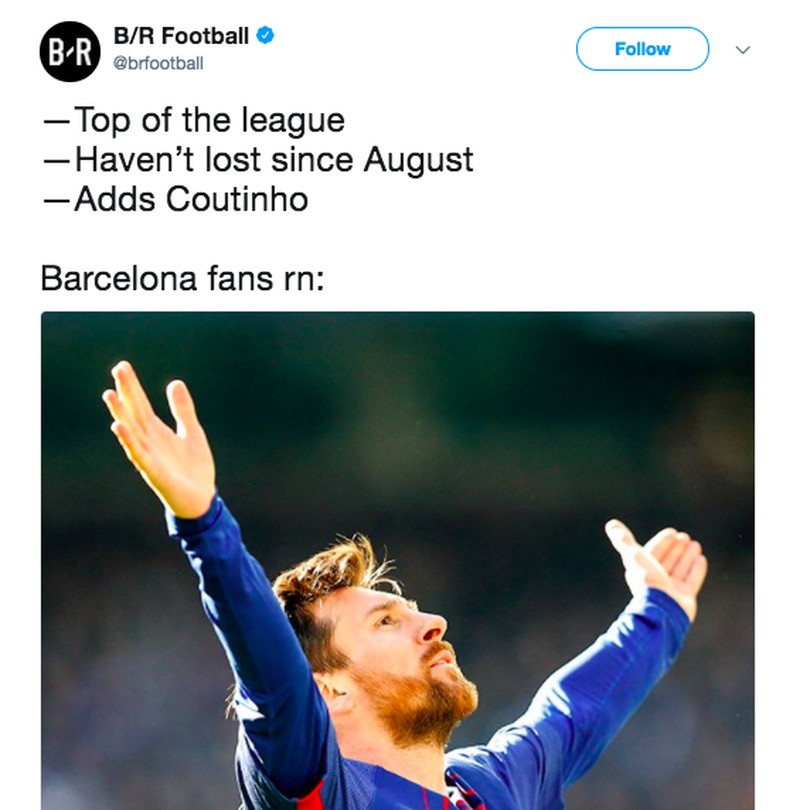Click the "Haven't lost since August" line
Image resolution: width=800 pixels, height=810 pixels.
tap(258, 160)
